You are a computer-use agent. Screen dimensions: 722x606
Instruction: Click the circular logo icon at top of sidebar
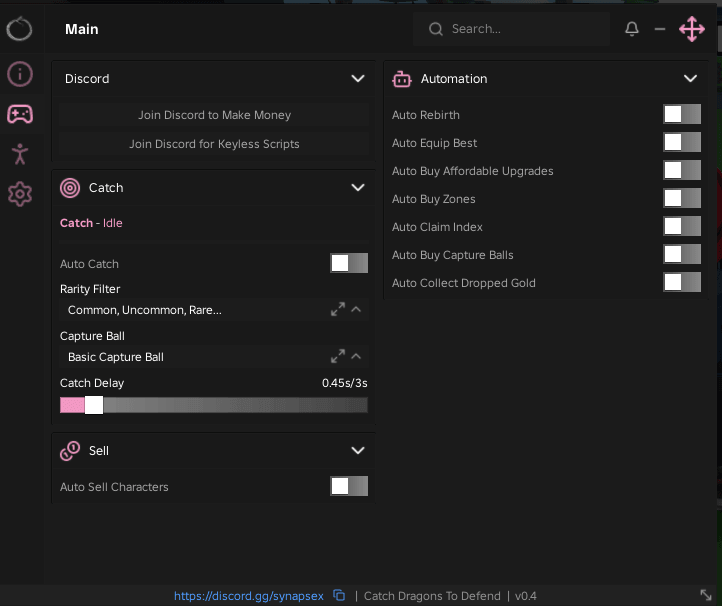[19, 29]
